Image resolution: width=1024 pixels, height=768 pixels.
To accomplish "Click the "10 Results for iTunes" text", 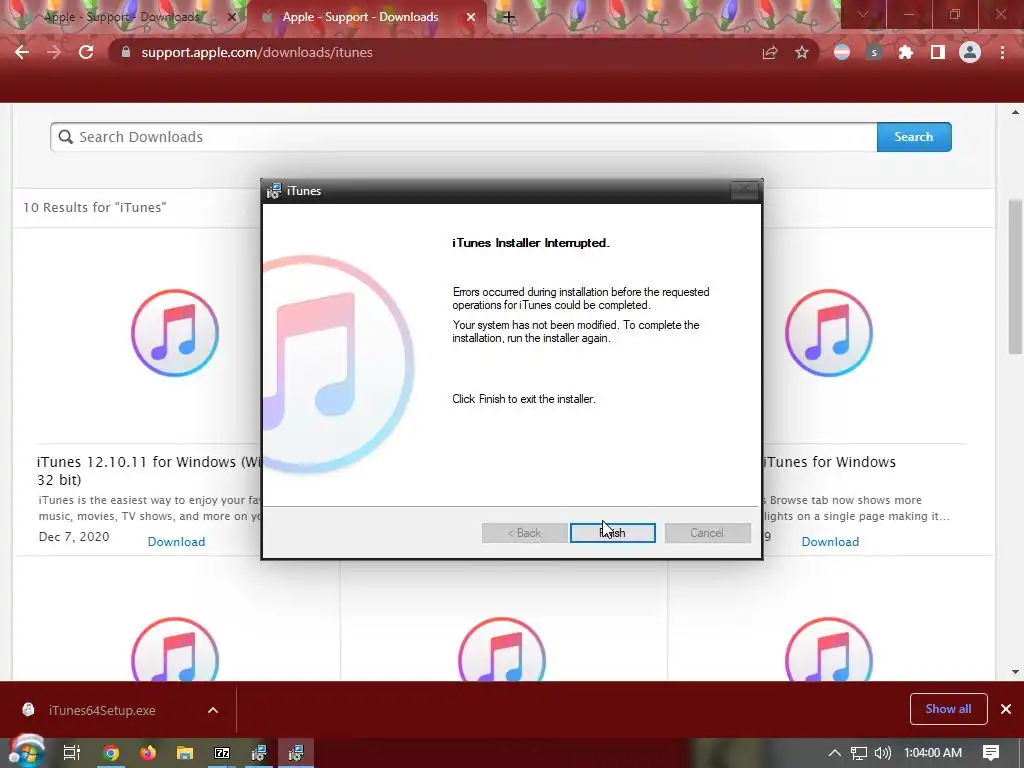I will tap(95, 208).
